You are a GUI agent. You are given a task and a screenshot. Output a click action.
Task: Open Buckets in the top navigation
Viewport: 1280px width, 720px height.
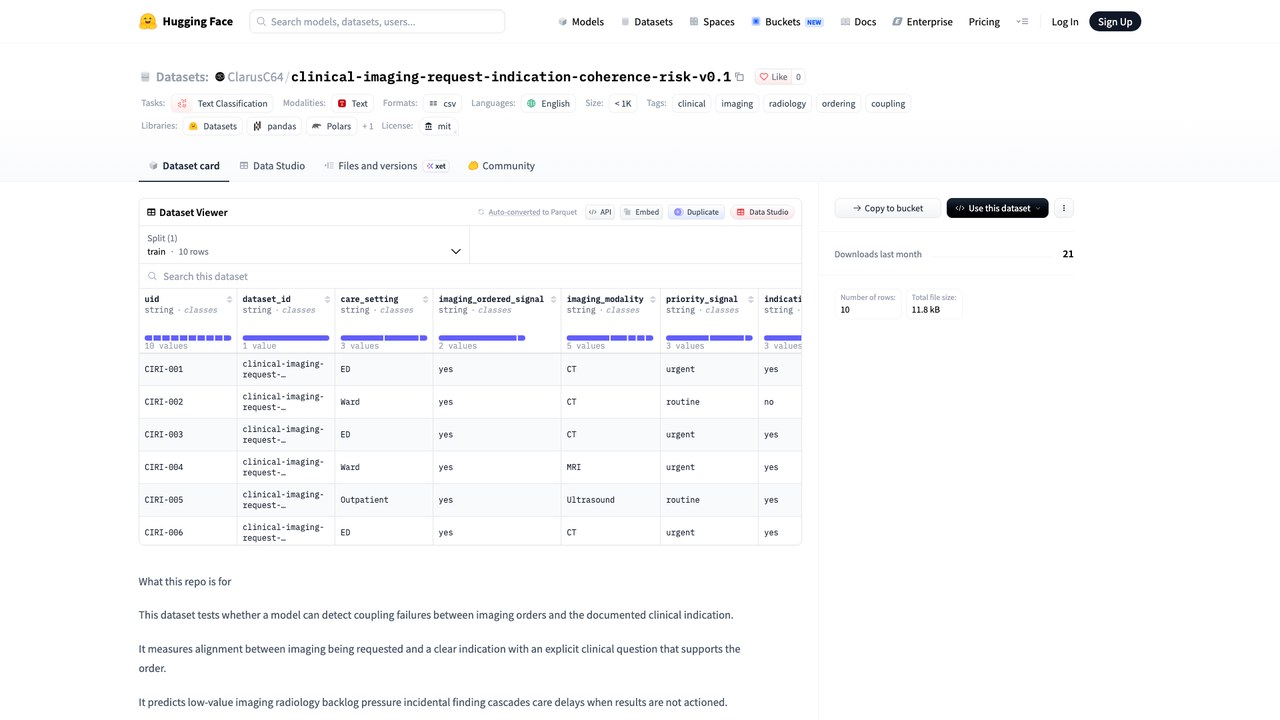787,21
